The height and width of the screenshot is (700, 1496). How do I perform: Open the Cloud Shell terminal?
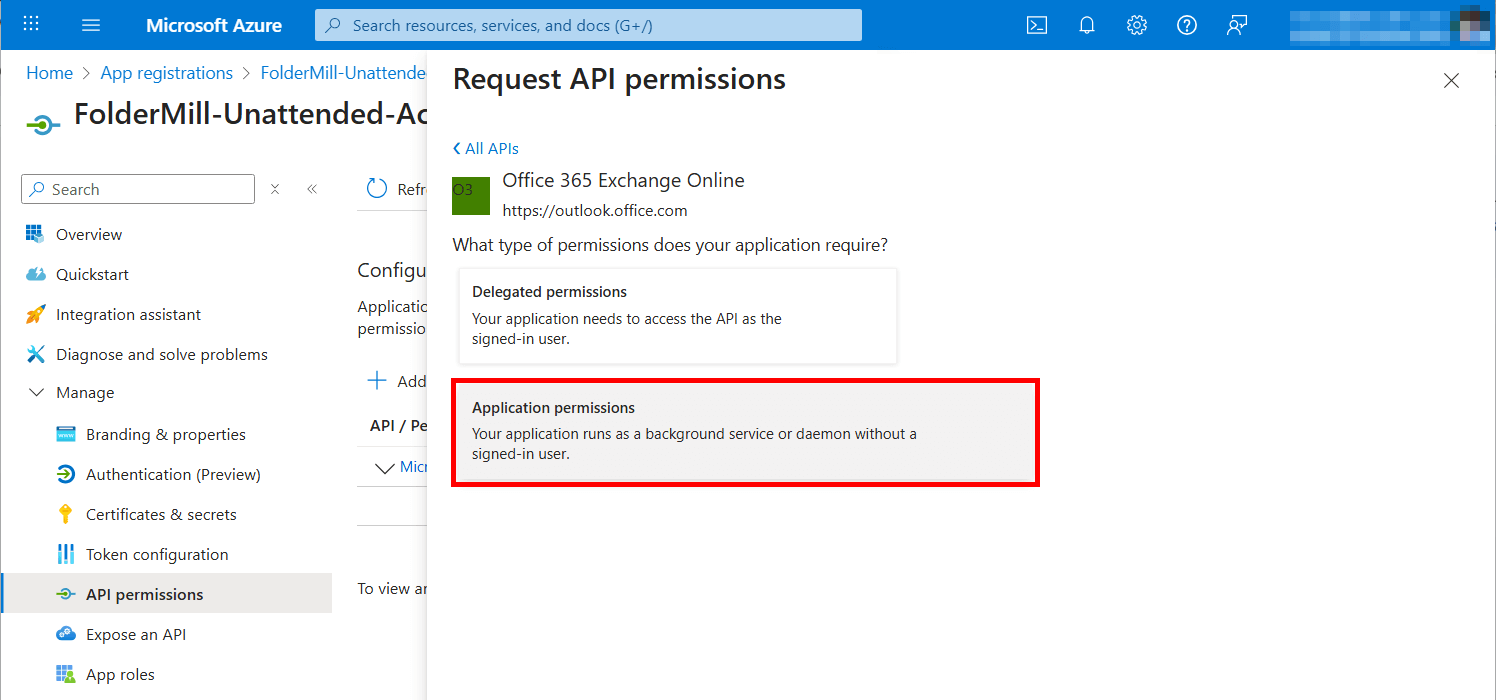point(1037,25)
